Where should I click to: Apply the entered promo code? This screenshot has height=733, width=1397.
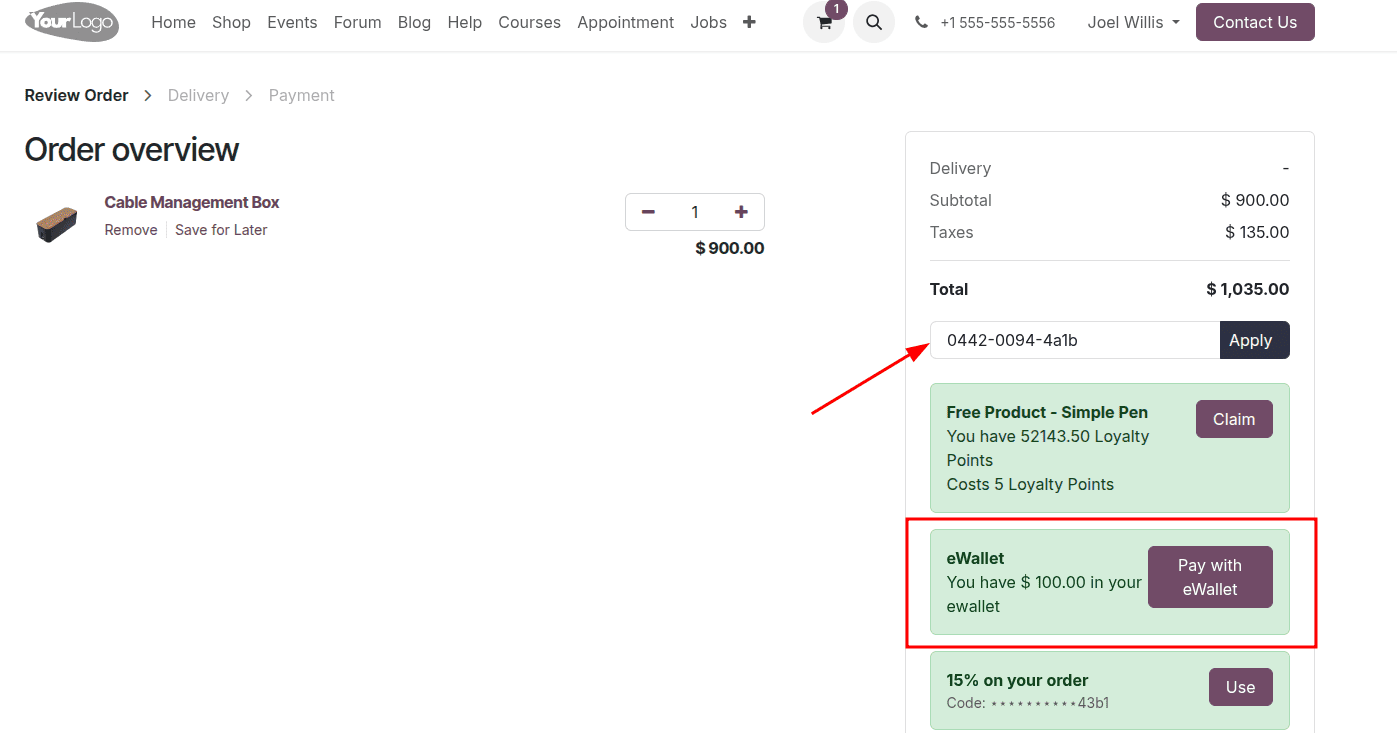[1254, 340]
